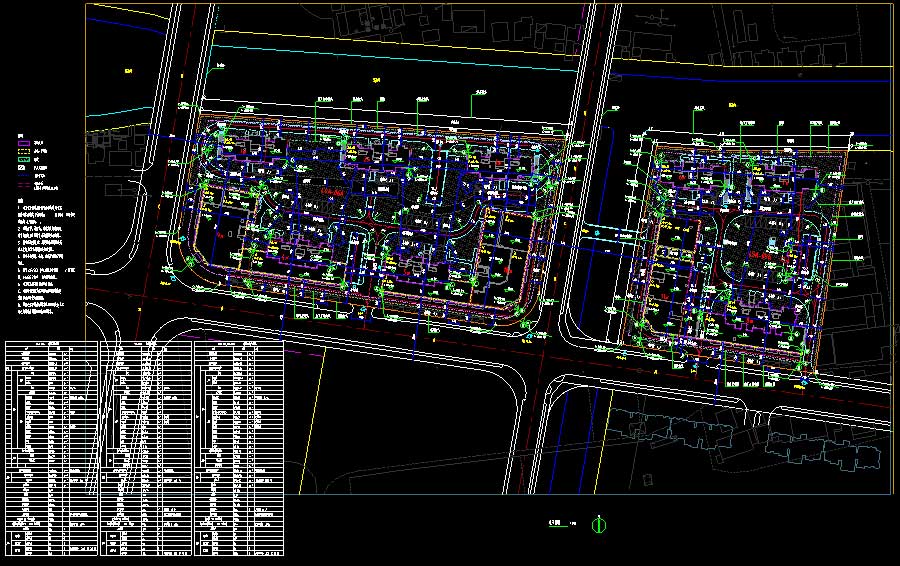Screen dimensions: 900x566
Task: Click the header row of the leftmost table
Action: [50, 345]
